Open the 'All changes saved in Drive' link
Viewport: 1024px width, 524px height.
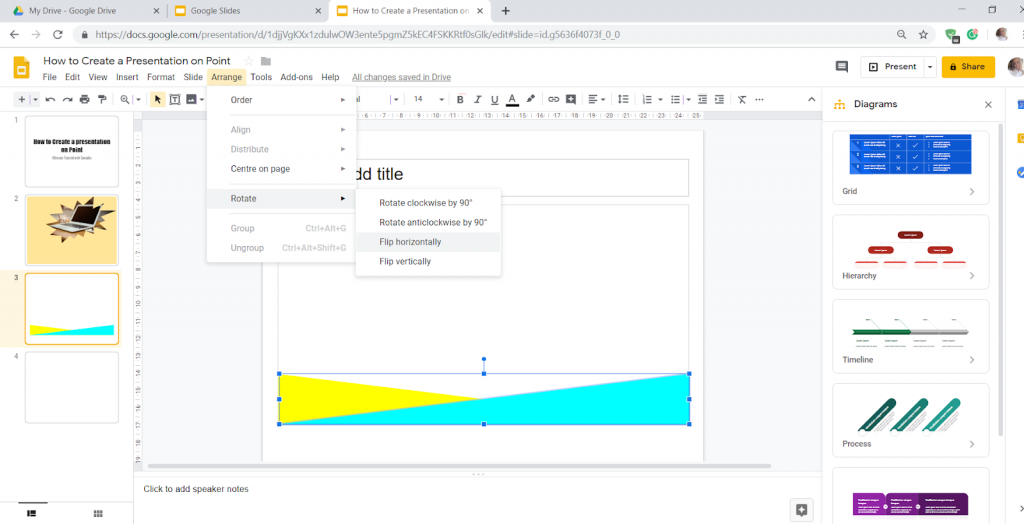click(401, 77)
